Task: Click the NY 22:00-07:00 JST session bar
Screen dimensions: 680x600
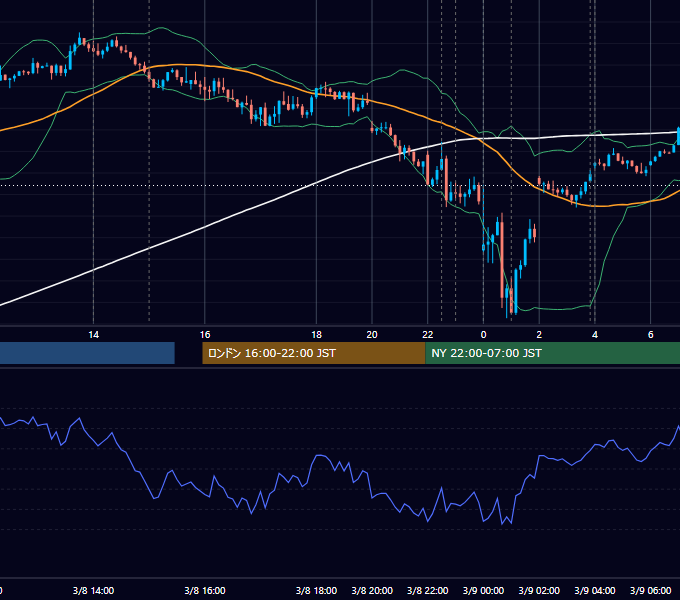Action: tap(552, 353)
